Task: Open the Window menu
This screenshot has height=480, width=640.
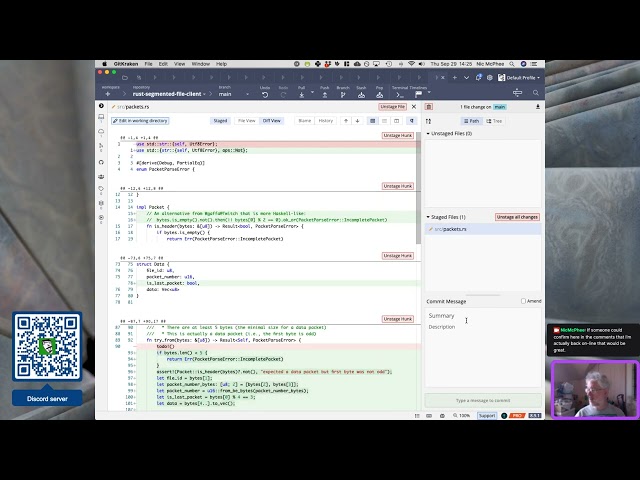Action: (x=201, y=64)
